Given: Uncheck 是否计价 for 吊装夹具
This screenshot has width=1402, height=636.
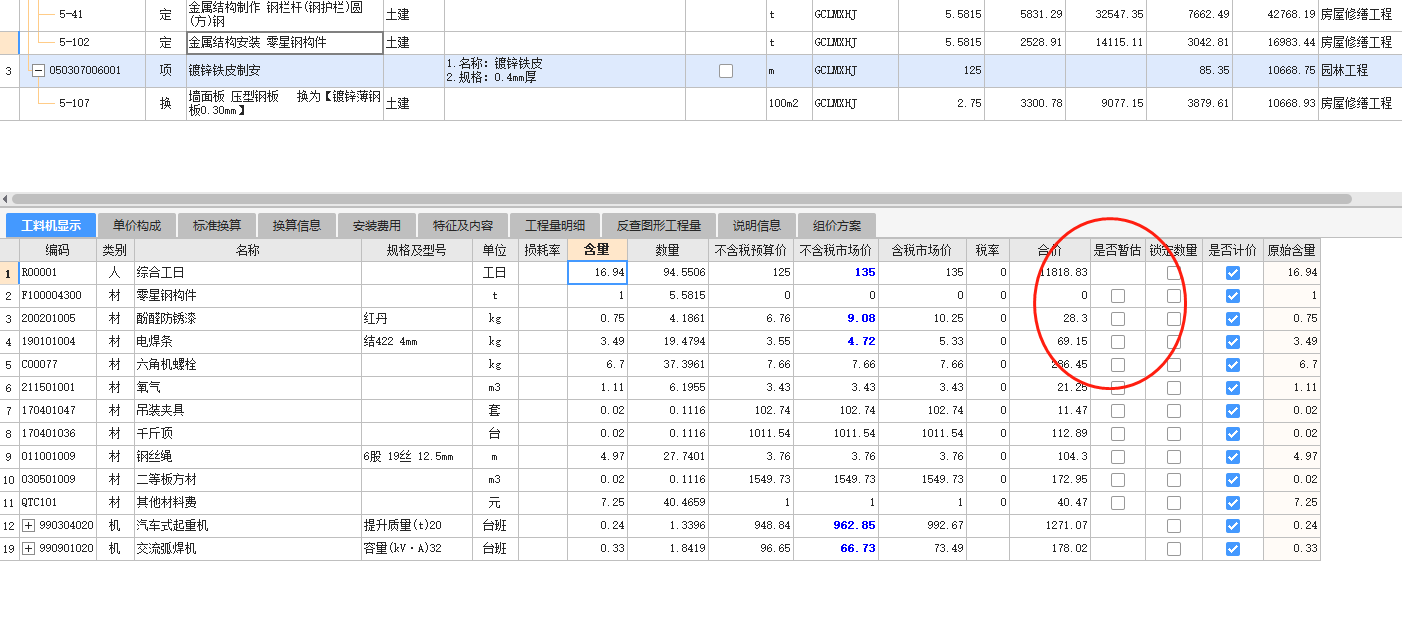Looking at the screenshot, I should (x=1233, y=410).
